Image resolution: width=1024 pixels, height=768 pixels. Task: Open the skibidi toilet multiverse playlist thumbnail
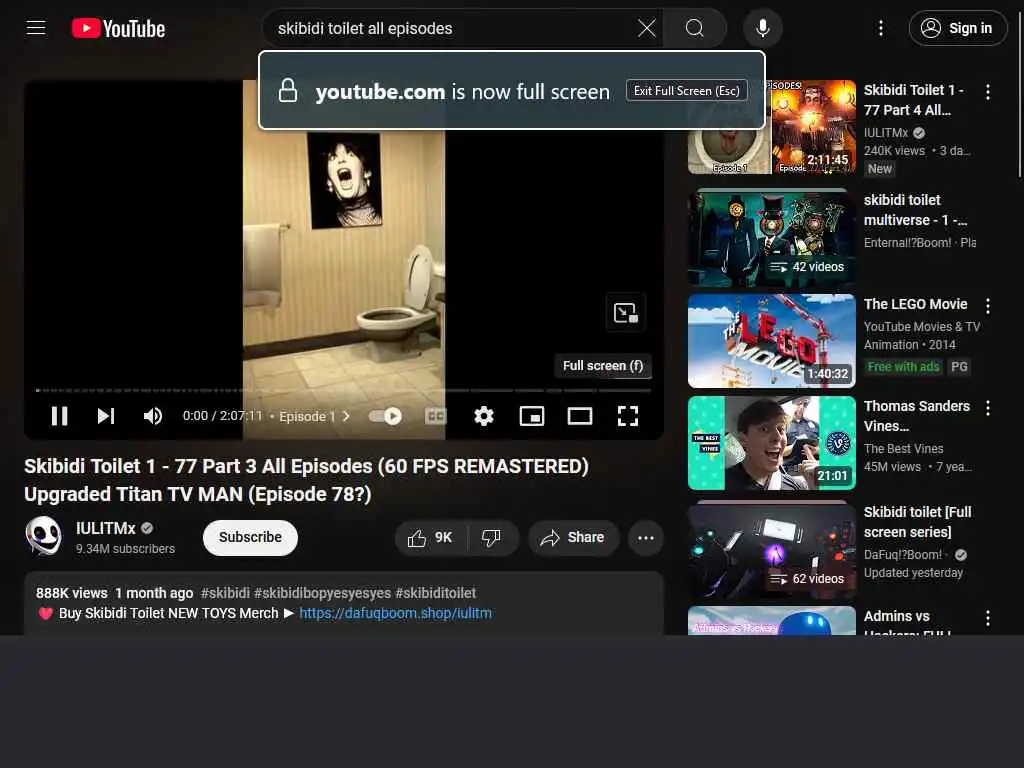pos(771,238)
